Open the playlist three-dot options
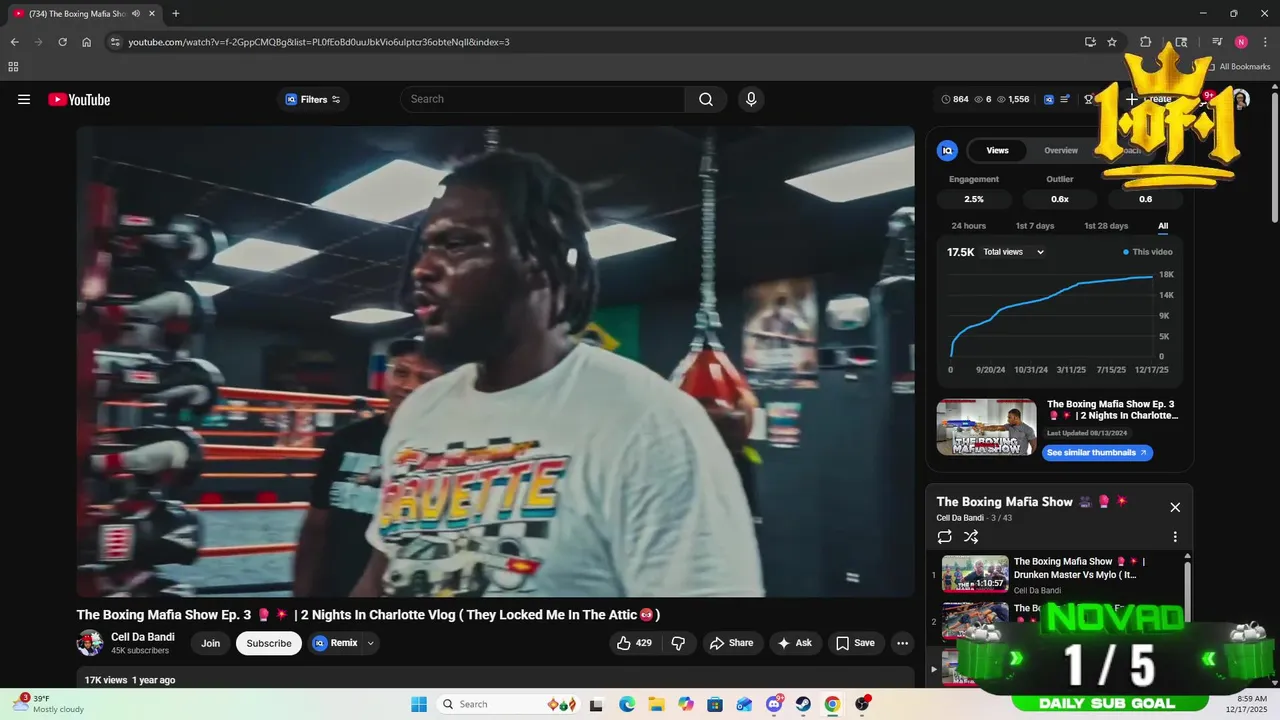 click(x=1175, y=537)
